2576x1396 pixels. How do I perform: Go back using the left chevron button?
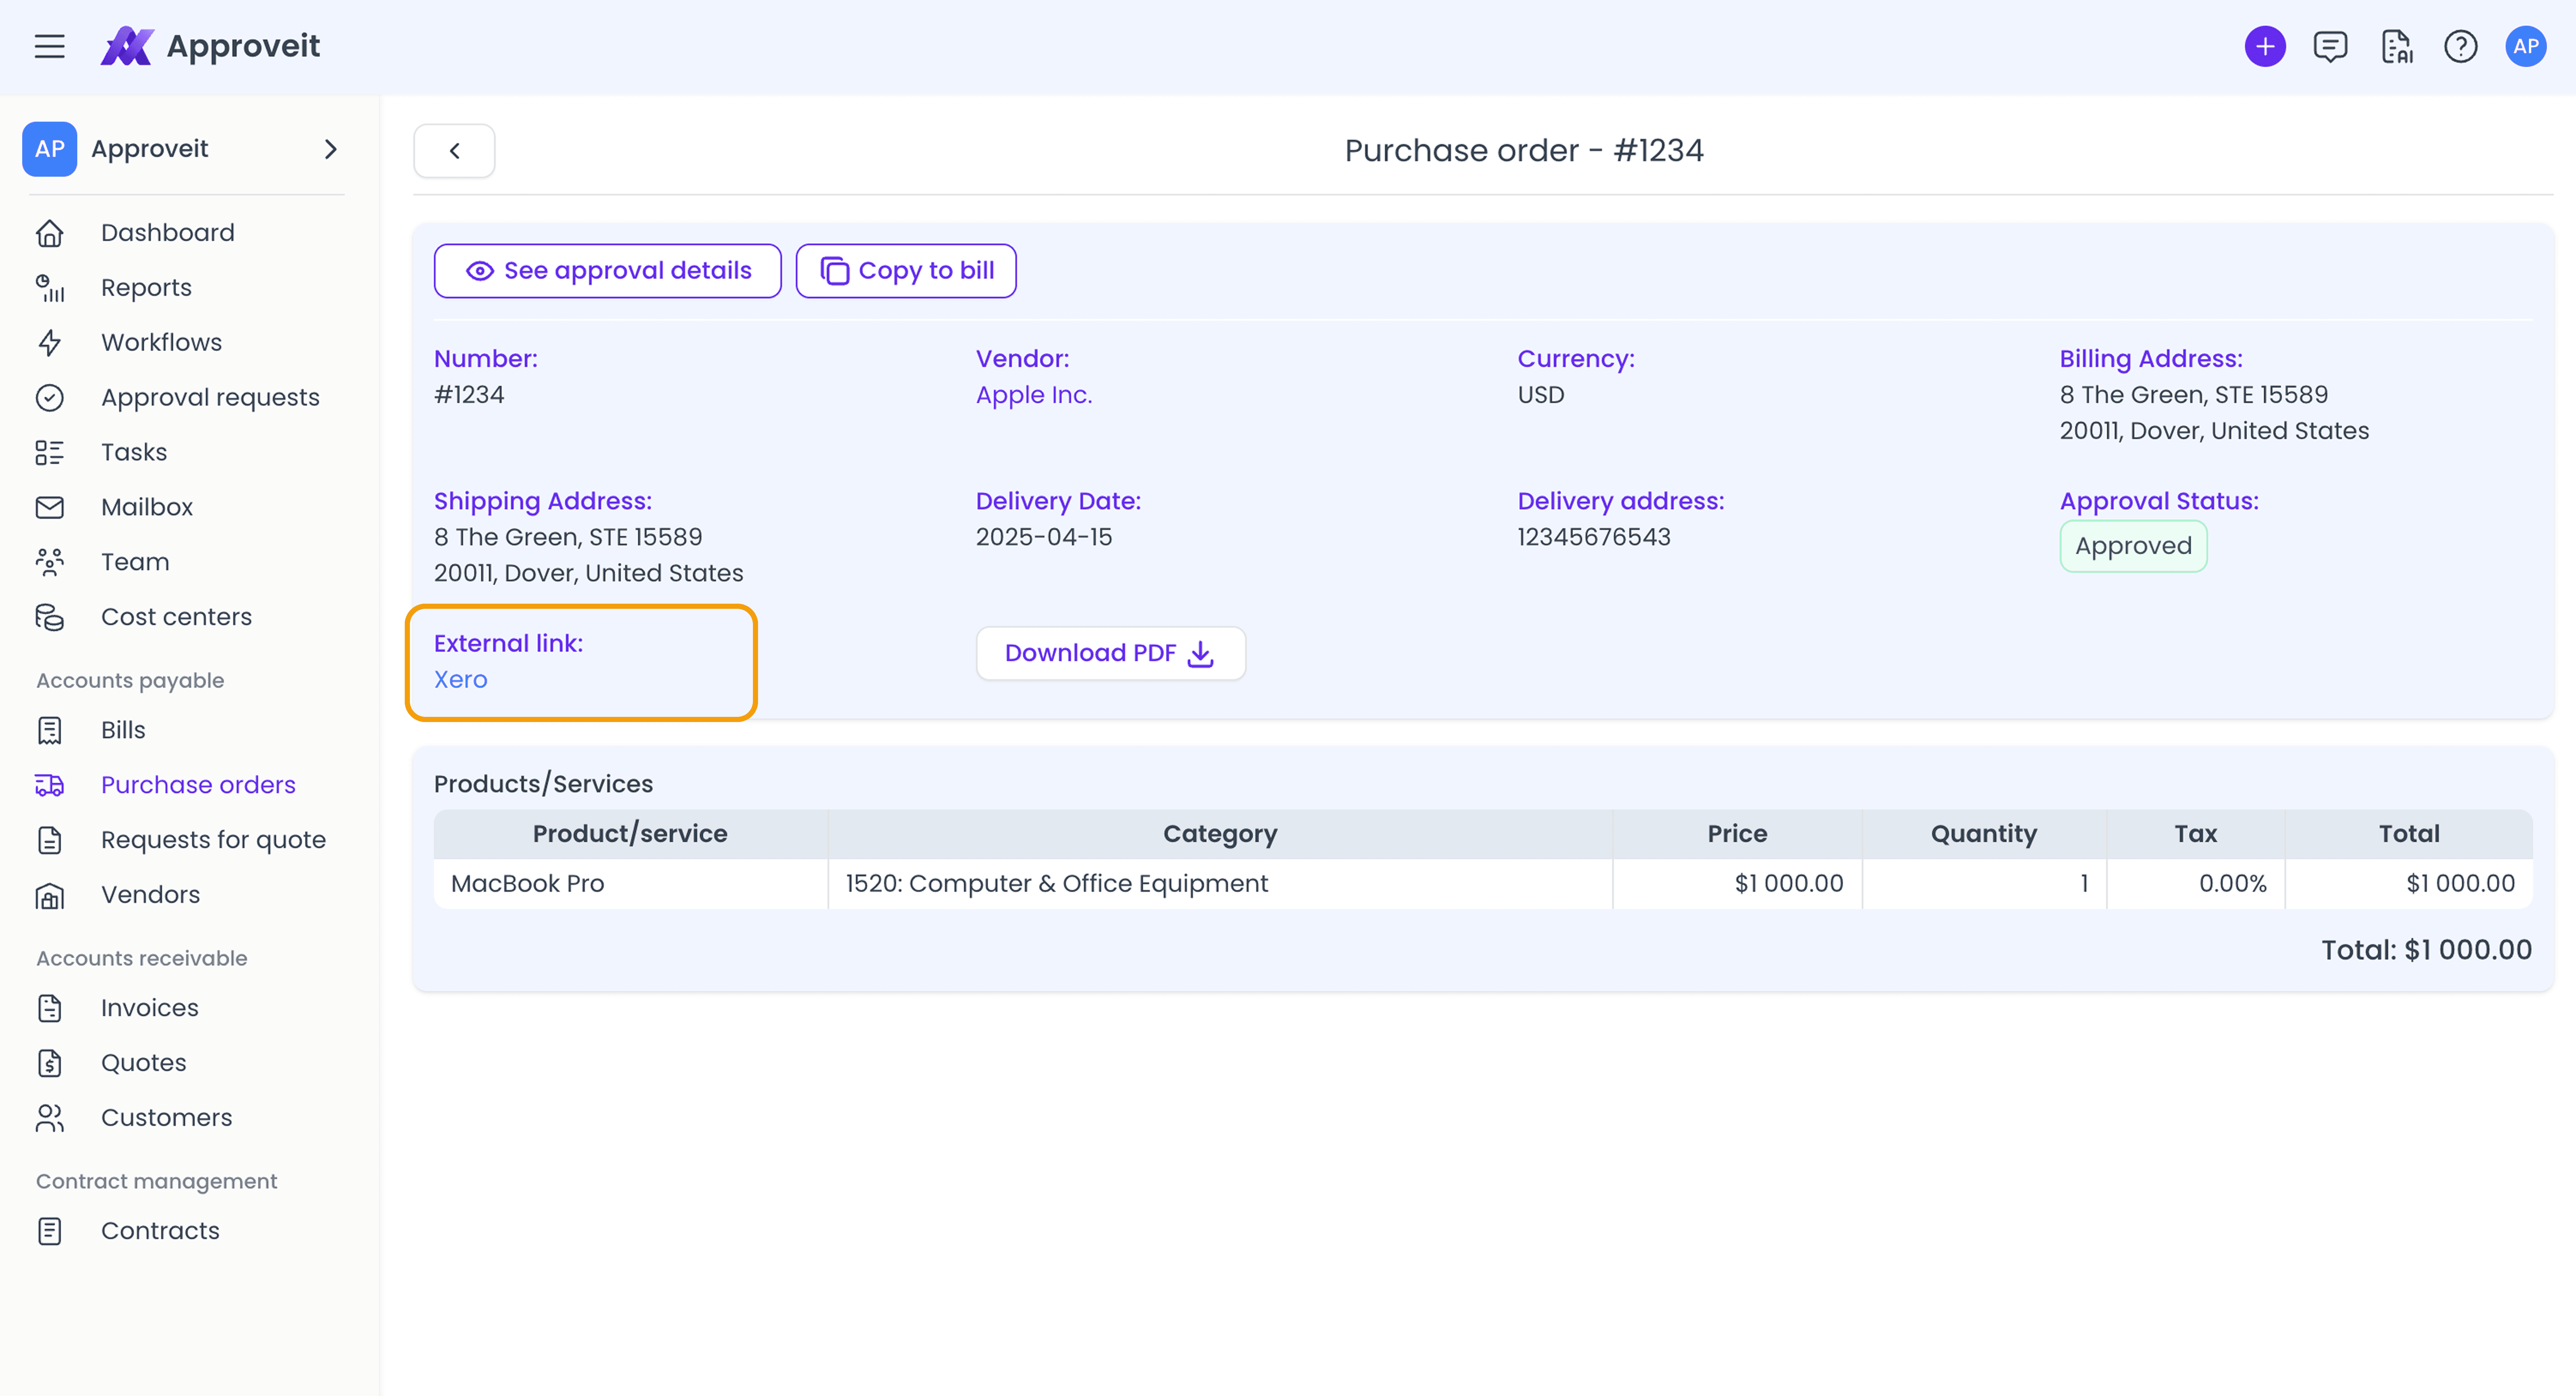454,151
